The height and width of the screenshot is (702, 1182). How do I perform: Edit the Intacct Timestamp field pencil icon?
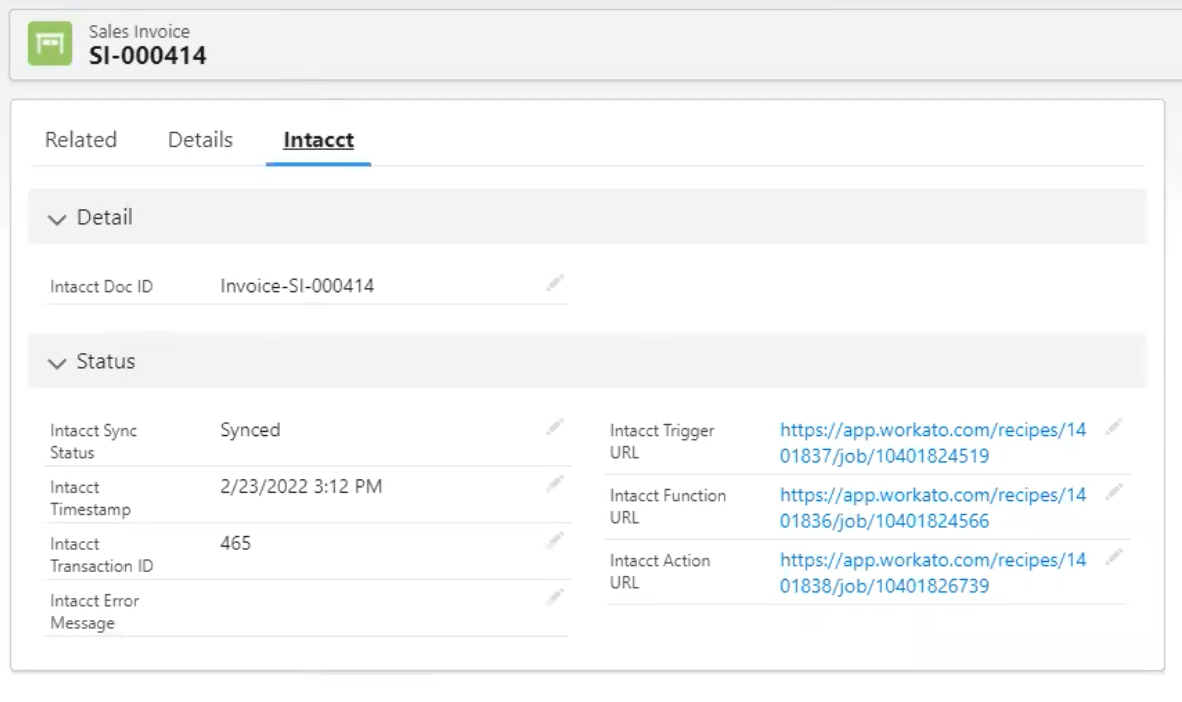(x=555, y=483)
